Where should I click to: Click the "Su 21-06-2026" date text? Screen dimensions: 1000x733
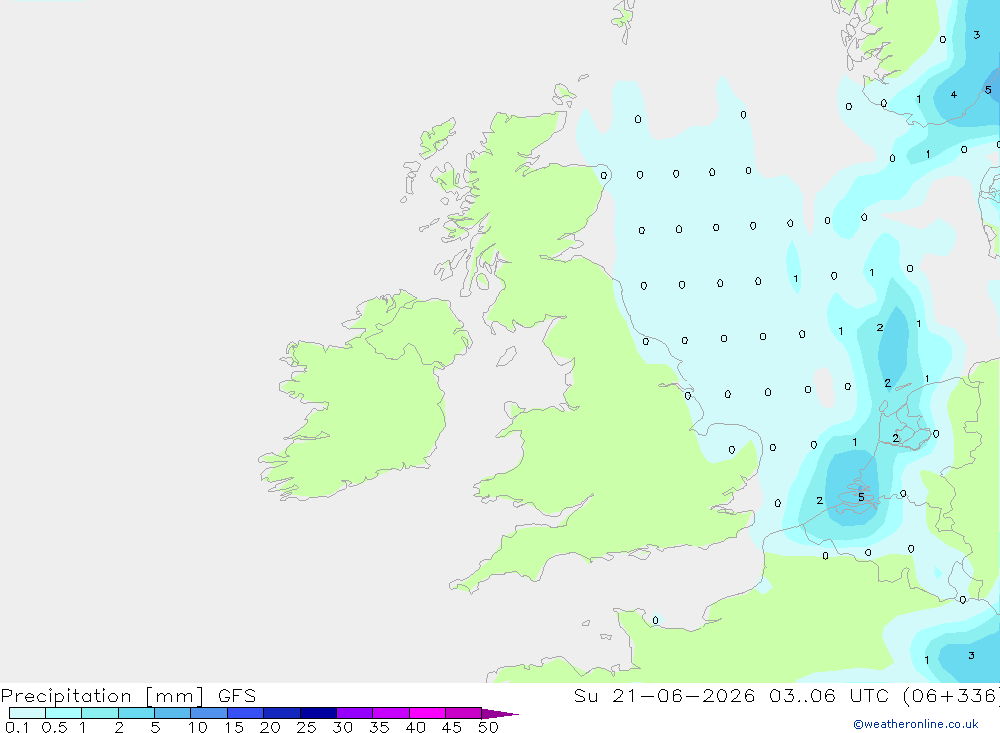click(x=665, y=696)
